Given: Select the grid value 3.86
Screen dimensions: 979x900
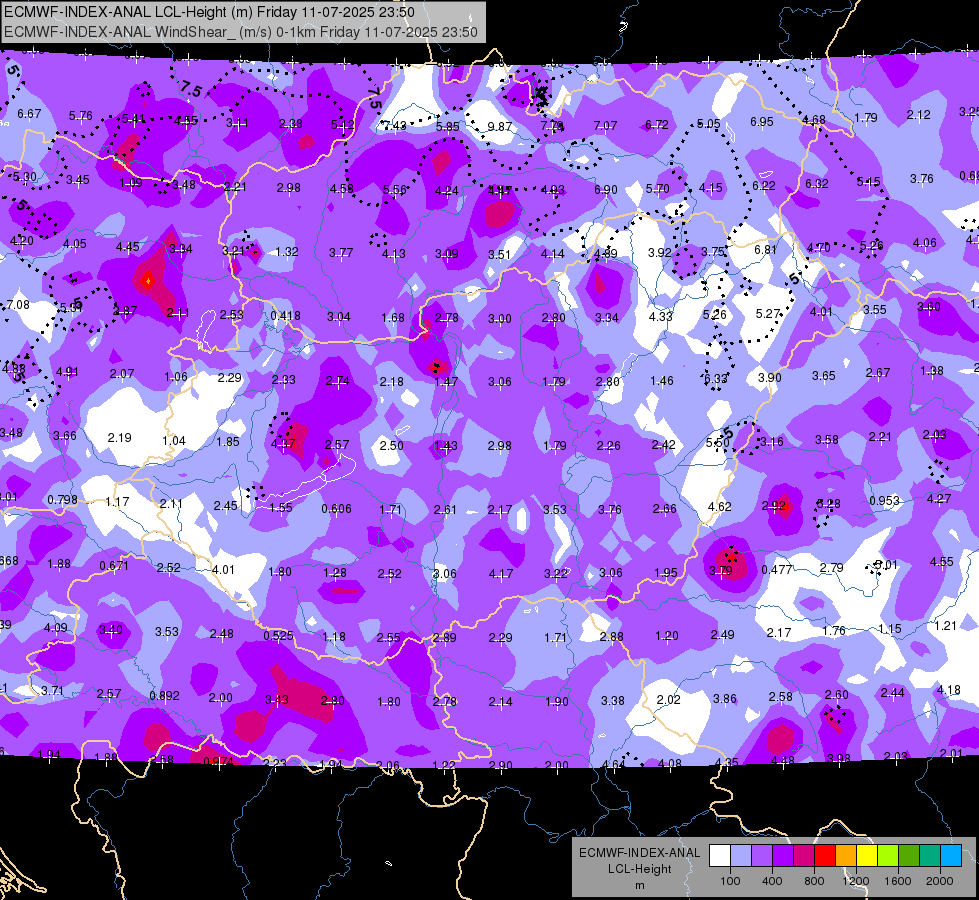Looking at the screenshot, I should (725, 699).
